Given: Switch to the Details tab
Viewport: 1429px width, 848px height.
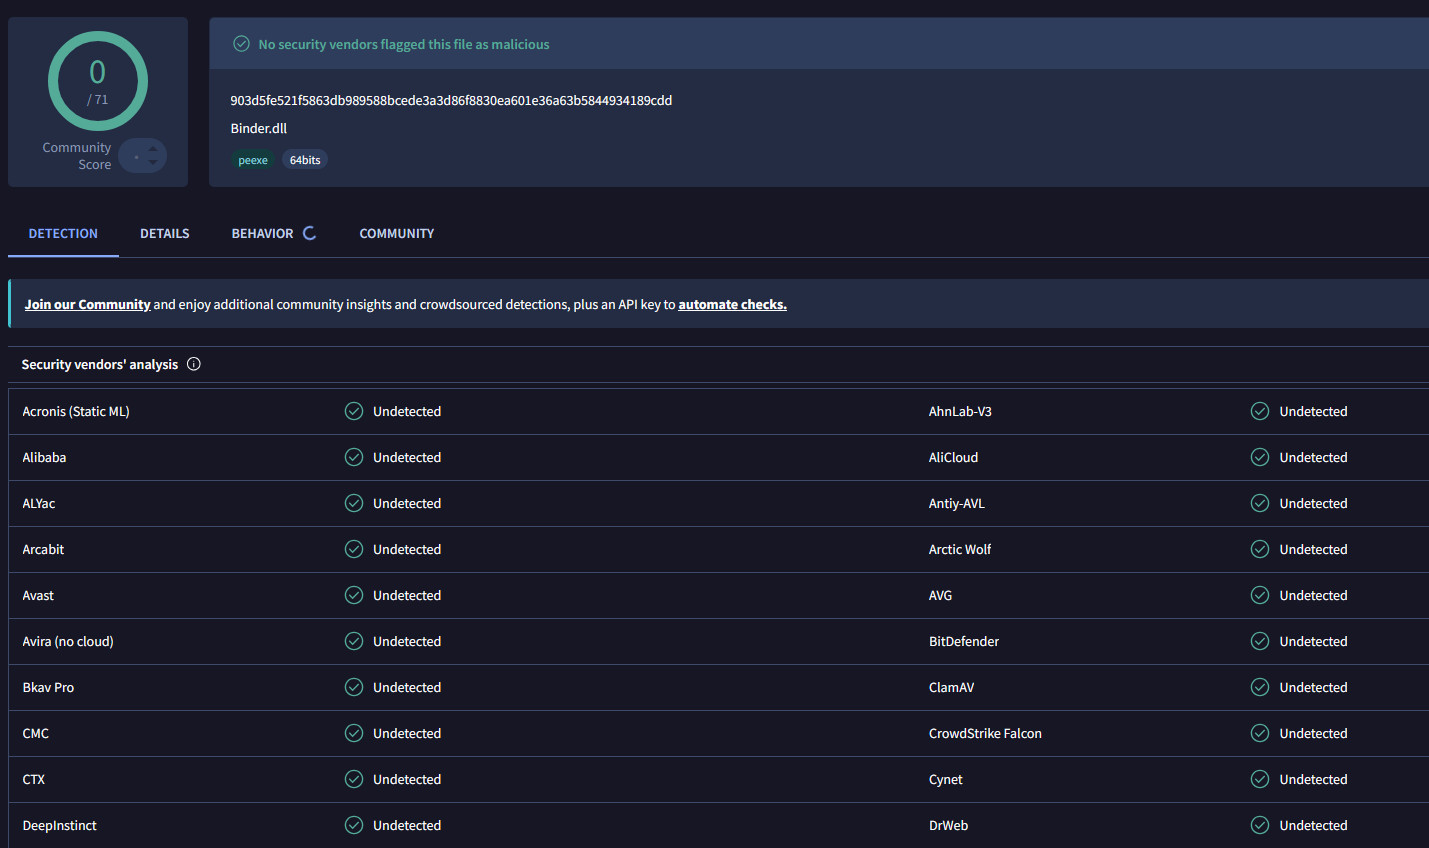Looking at the screenshot, I should coord(165,233).
